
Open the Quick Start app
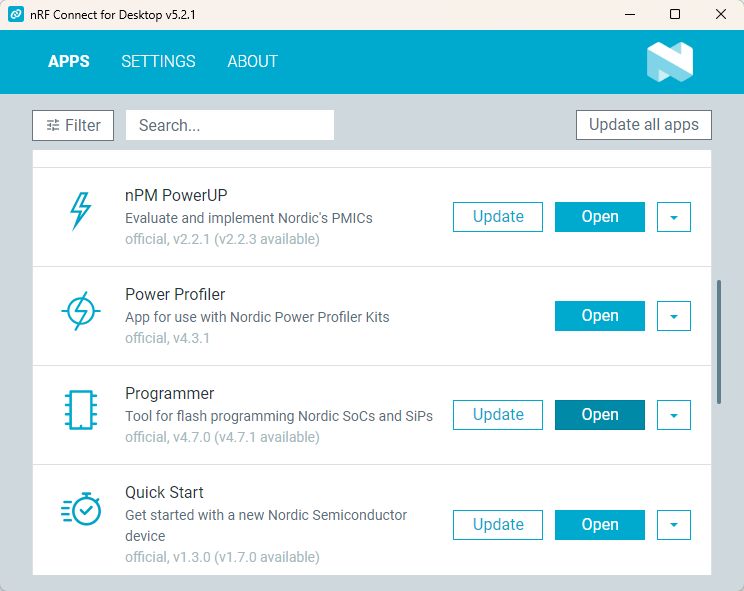600,525
